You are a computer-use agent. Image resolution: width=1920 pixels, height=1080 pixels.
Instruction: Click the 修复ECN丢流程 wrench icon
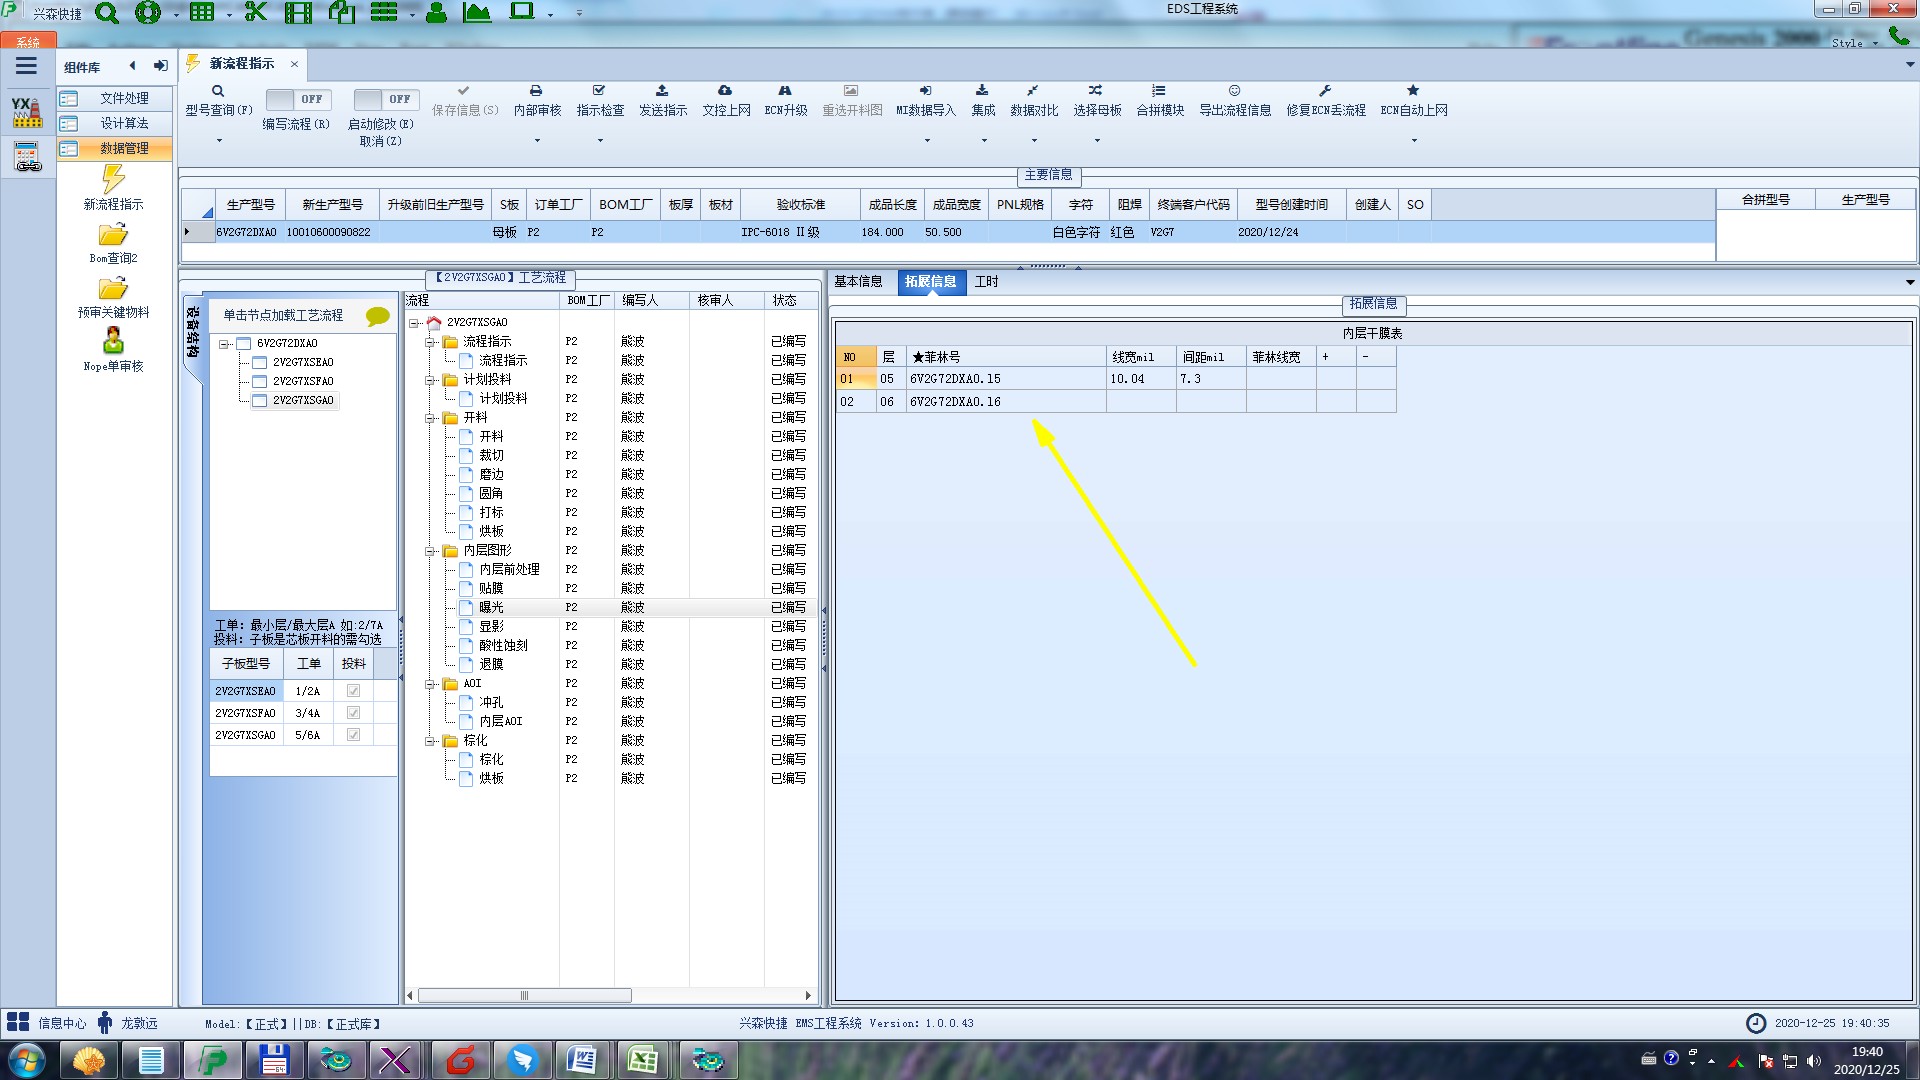coord(1325,91)
